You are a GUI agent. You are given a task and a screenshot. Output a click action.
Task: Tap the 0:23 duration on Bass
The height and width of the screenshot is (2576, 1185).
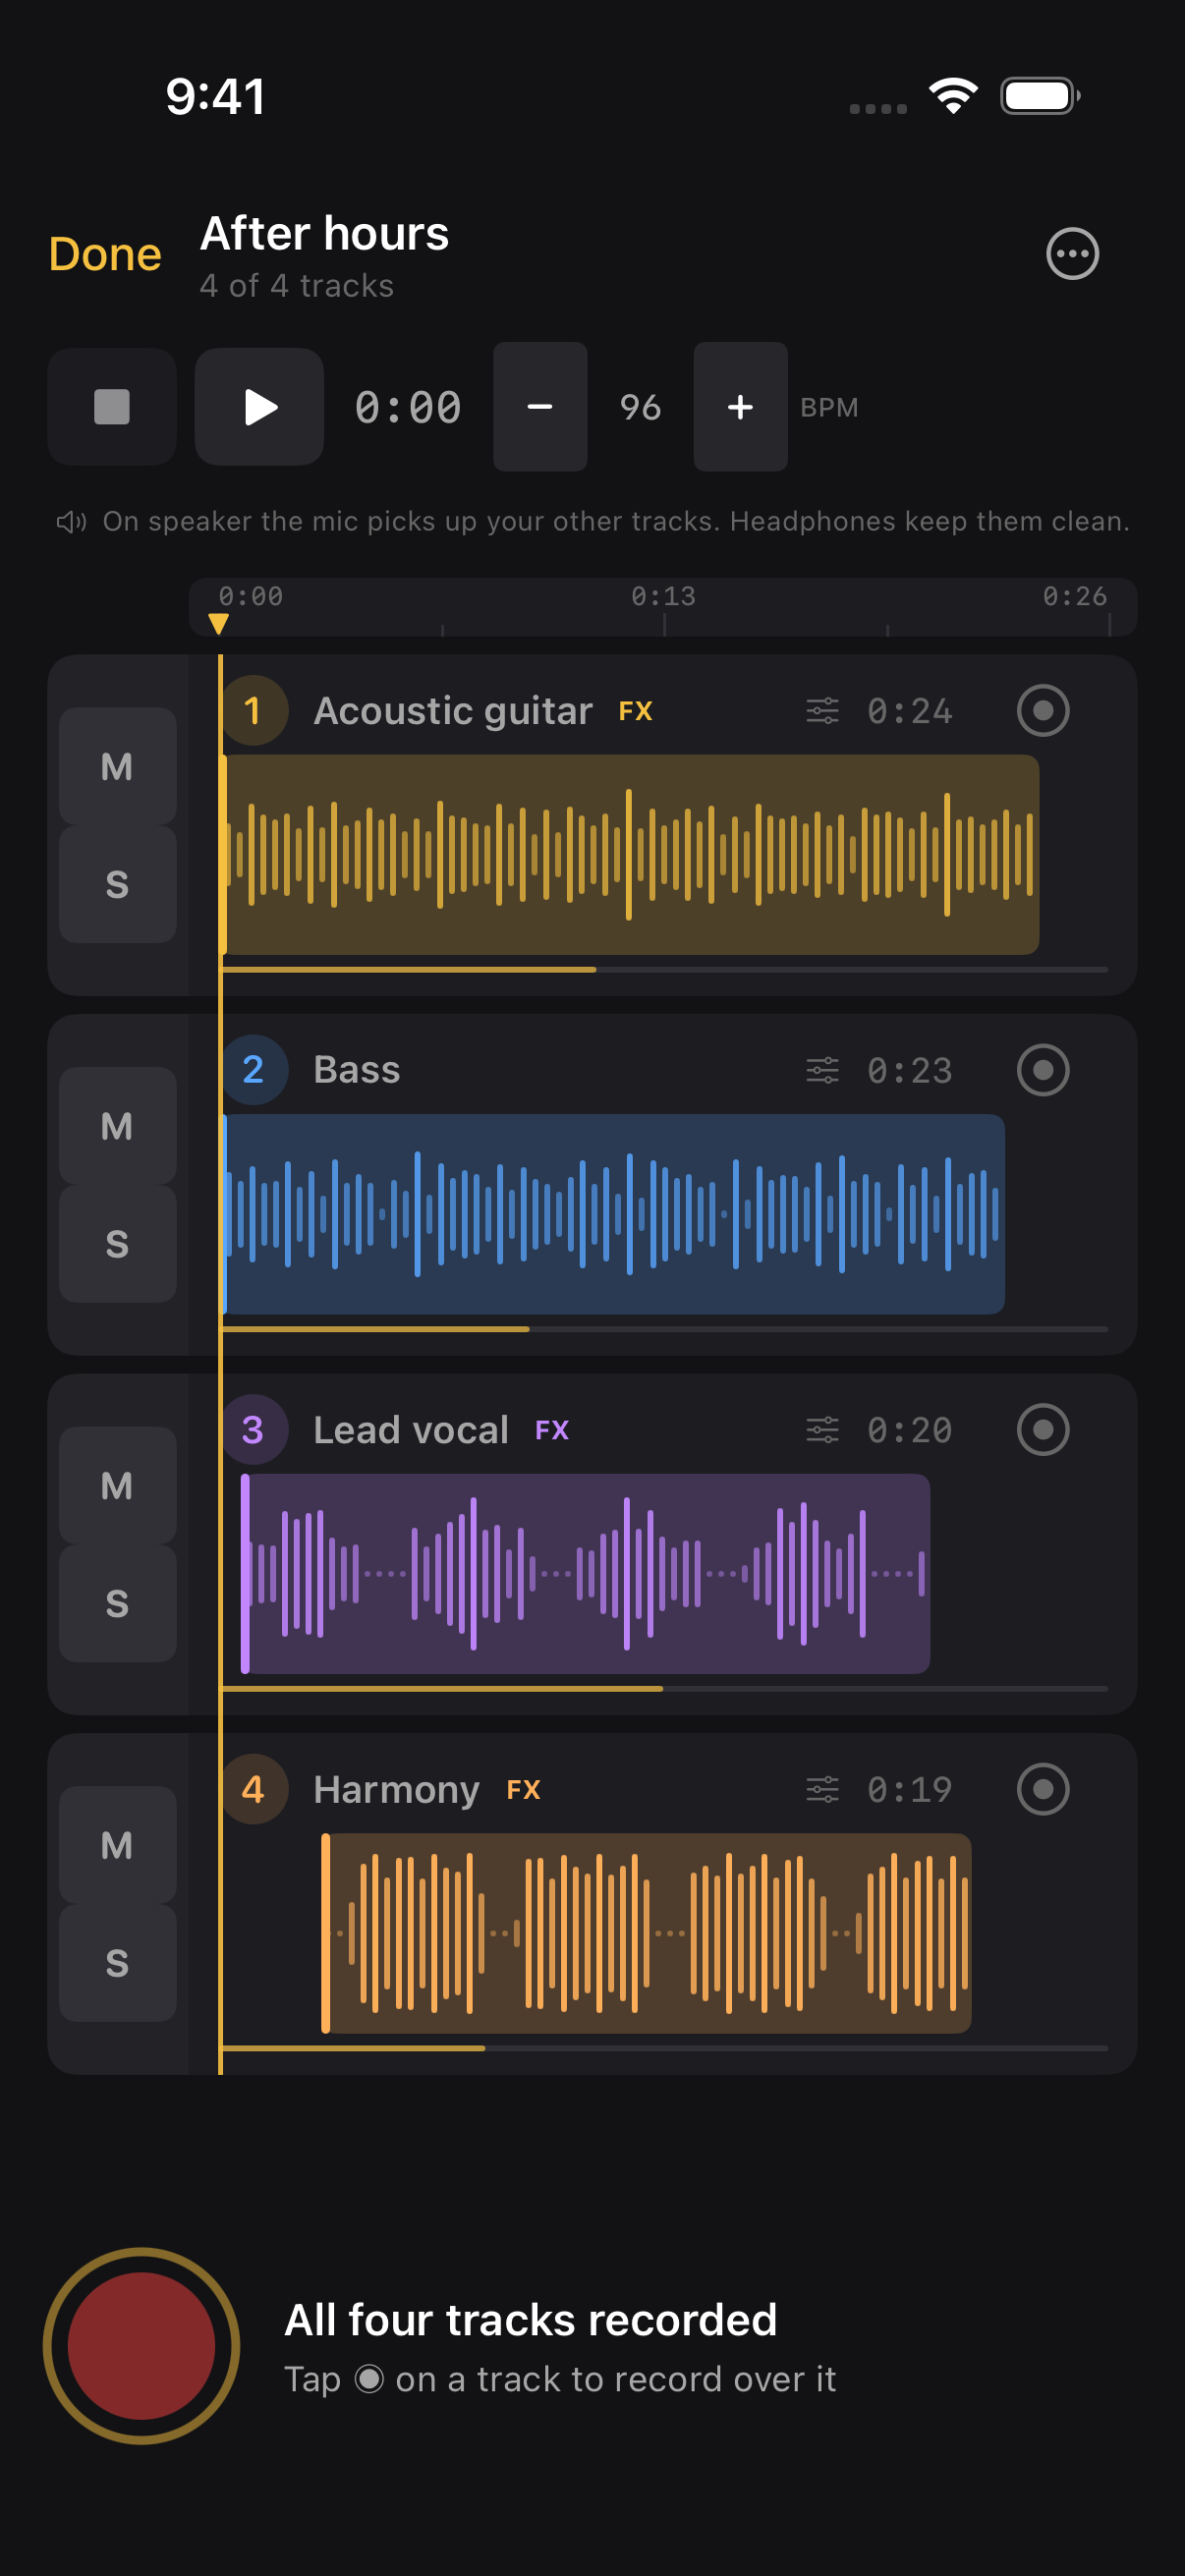910,1070
